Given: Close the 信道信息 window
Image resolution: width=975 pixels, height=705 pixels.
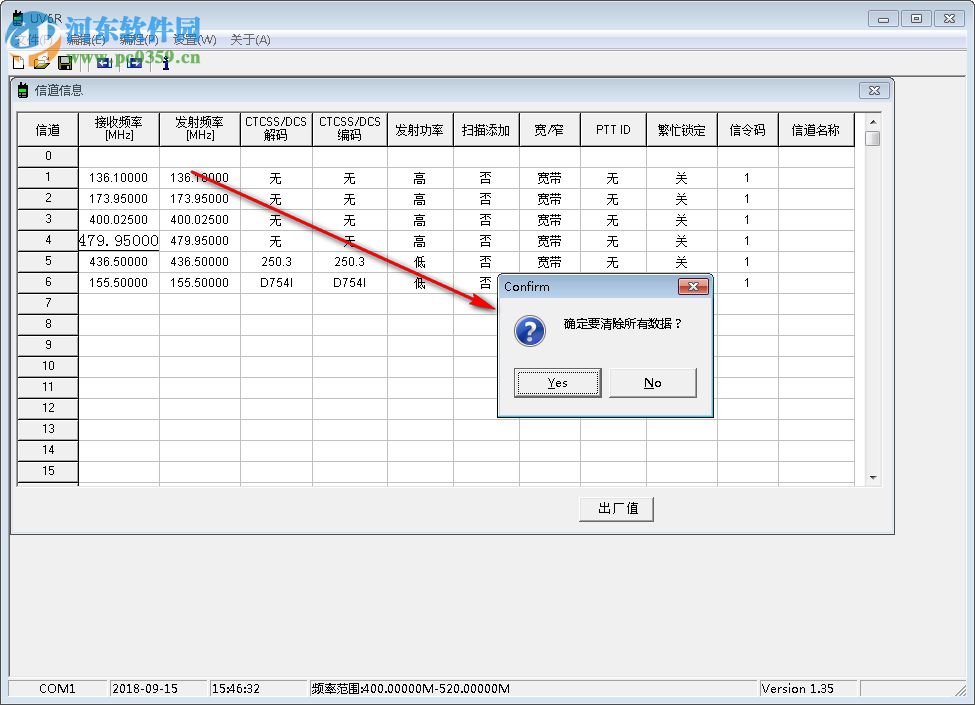Looking at the screenshot, I should (874, 90).
